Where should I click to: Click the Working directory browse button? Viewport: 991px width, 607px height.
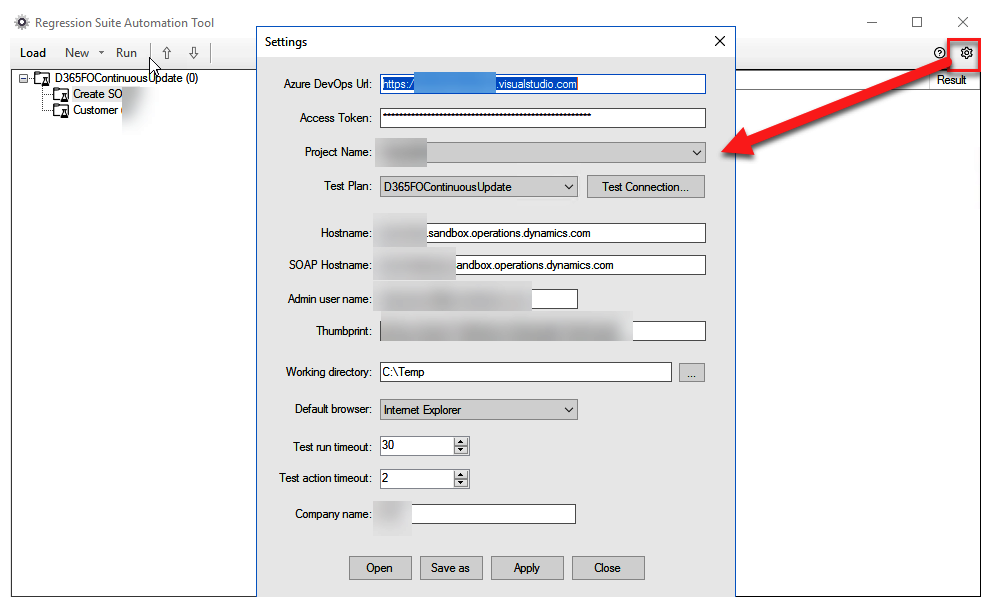pyautogui.click(x=692, y=372)
